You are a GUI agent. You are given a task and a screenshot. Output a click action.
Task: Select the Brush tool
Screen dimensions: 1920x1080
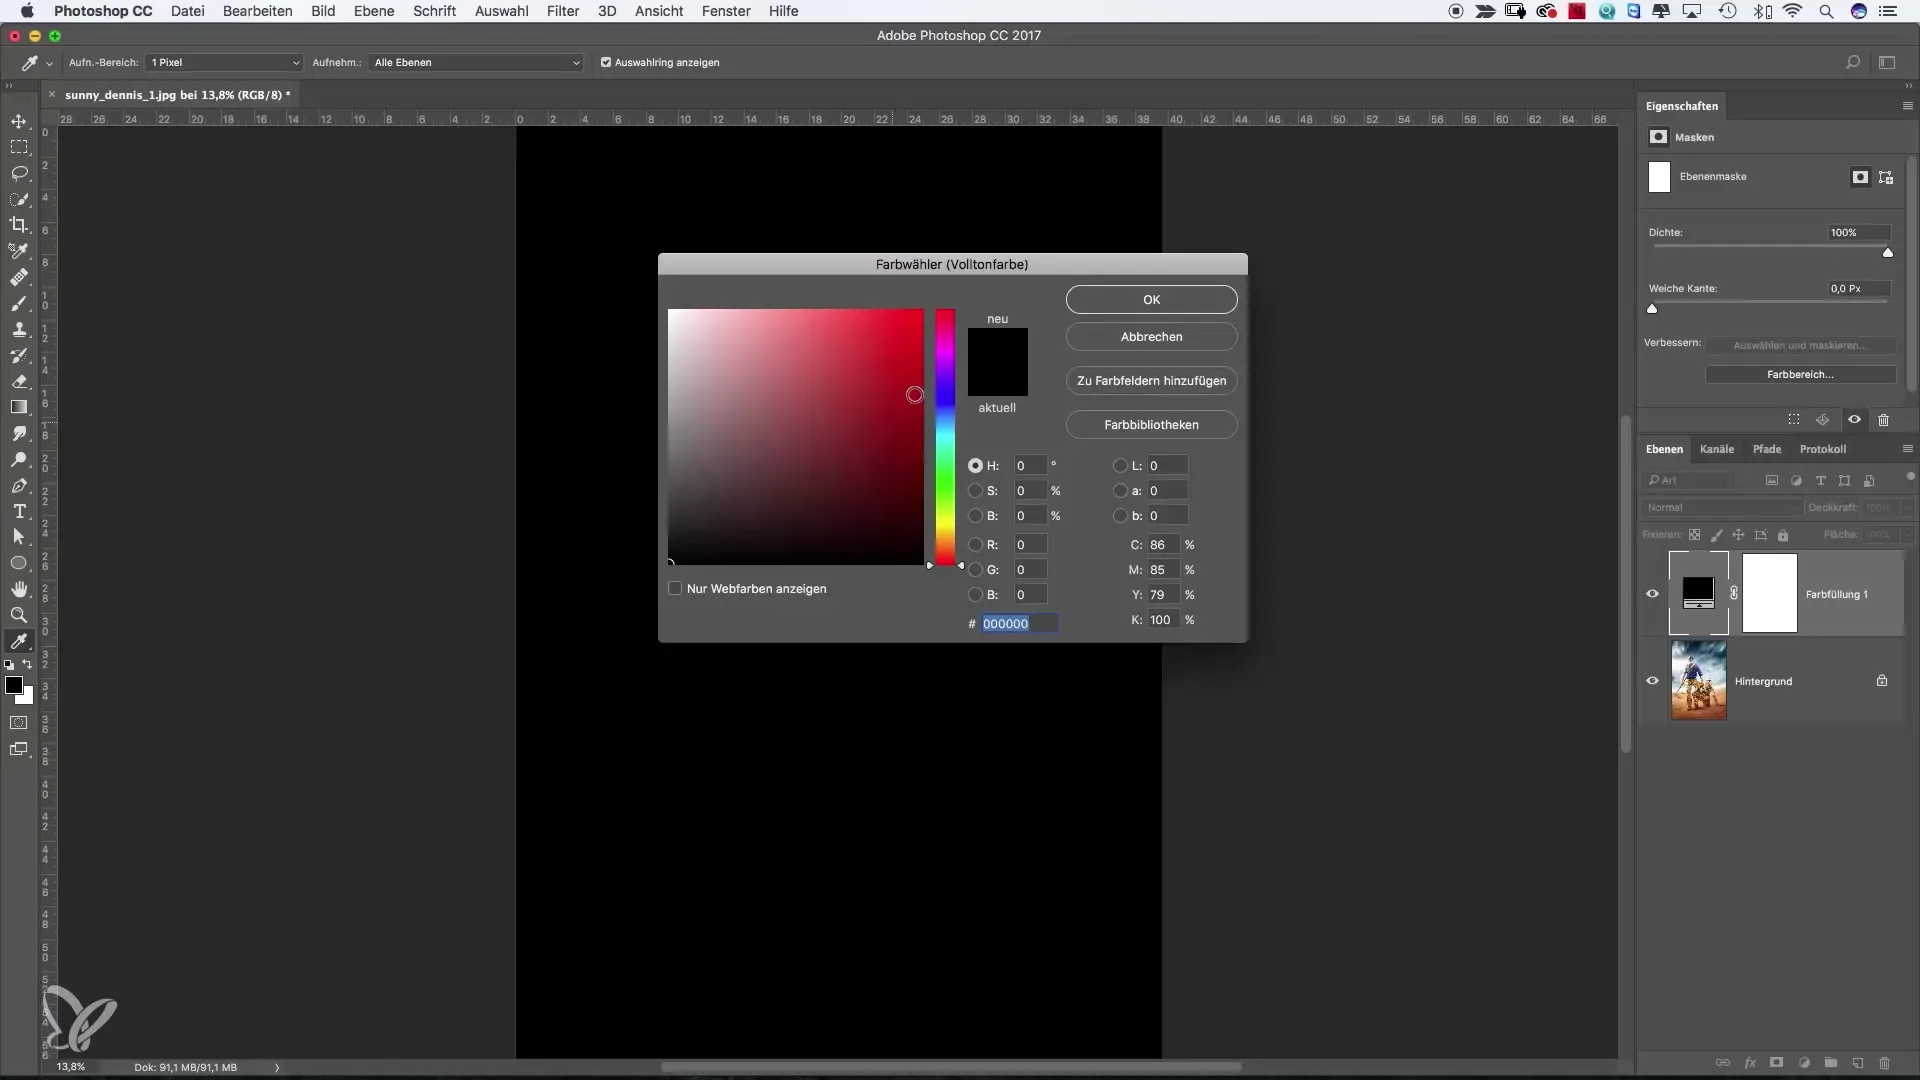pos(19,303)
